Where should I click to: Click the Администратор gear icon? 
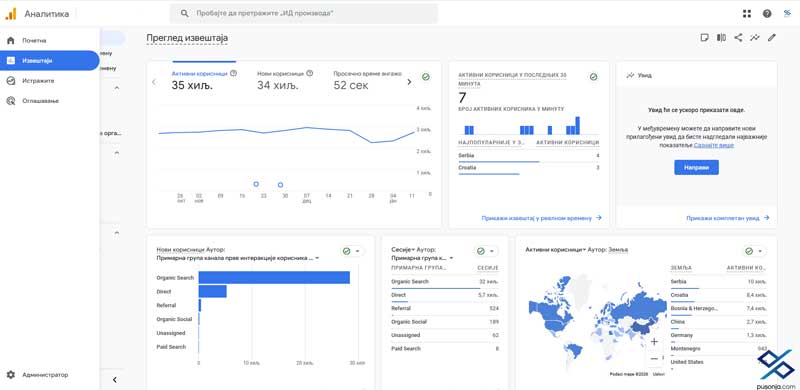[x=11, y=375]
